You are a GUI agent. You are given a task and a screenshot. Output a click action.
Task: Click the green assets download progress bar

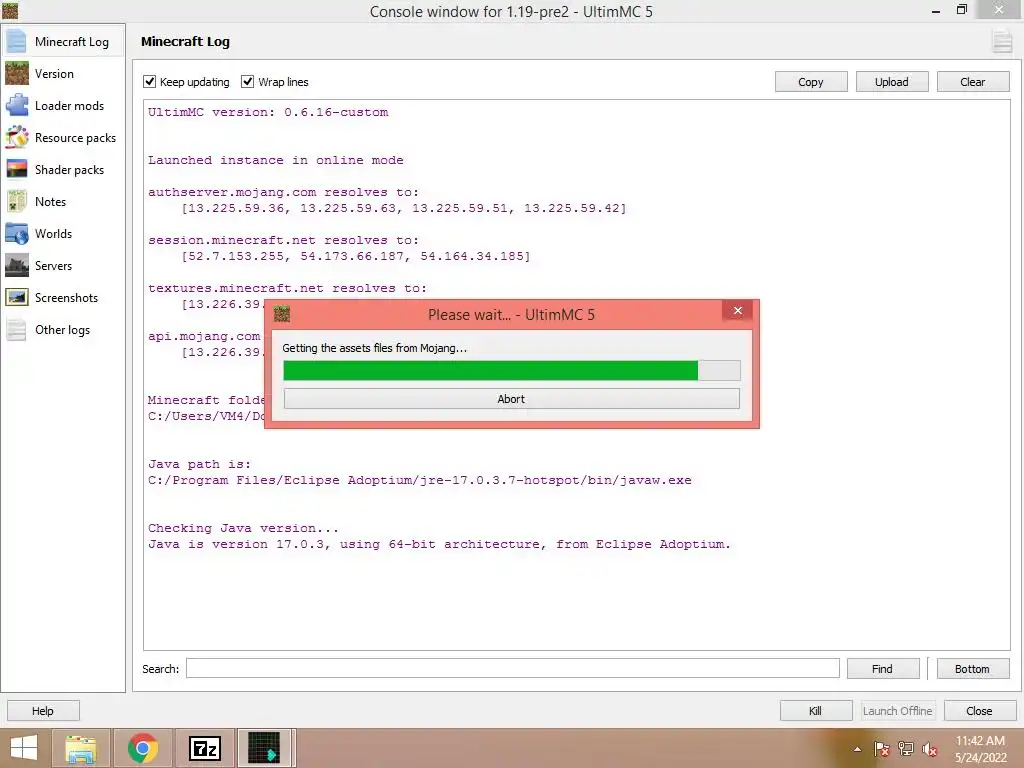511,370
